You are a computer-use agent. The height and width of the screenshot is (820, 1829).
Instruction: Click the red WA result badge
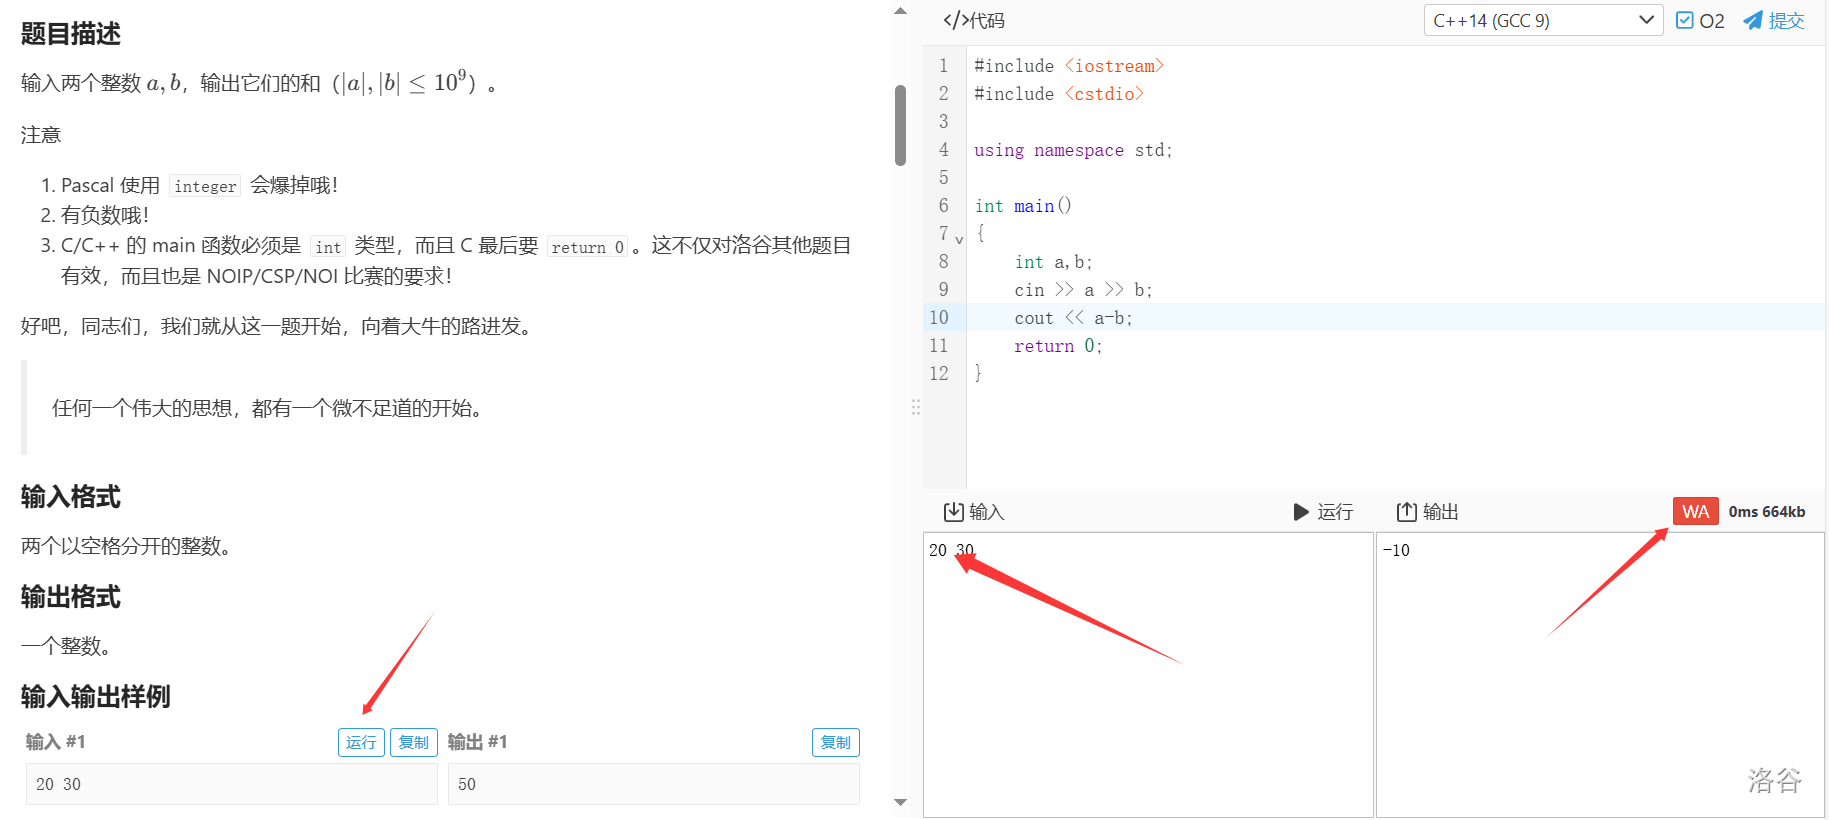[x=1695, y=512]
